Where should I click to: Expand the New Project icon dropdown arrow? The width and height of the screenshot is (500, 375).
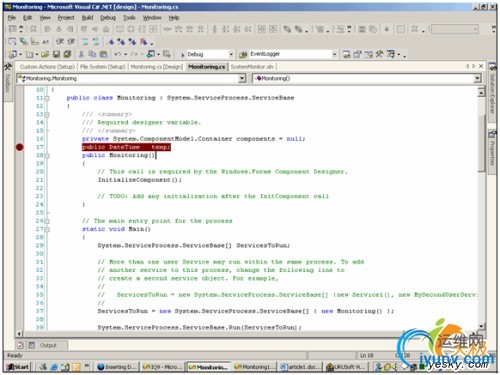[21, 54]
